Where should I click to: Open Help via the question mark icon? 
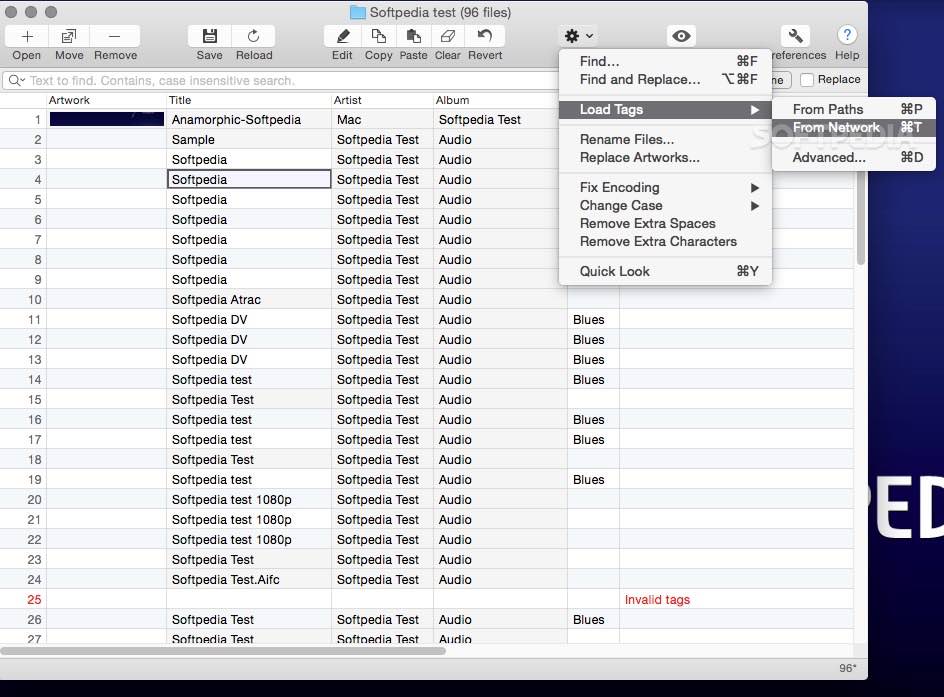(x=847, y=36)
